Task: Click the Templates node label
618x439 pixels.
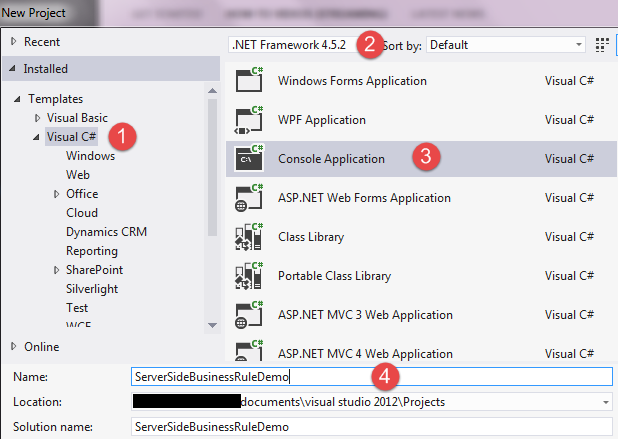Action: click(56, 99)
